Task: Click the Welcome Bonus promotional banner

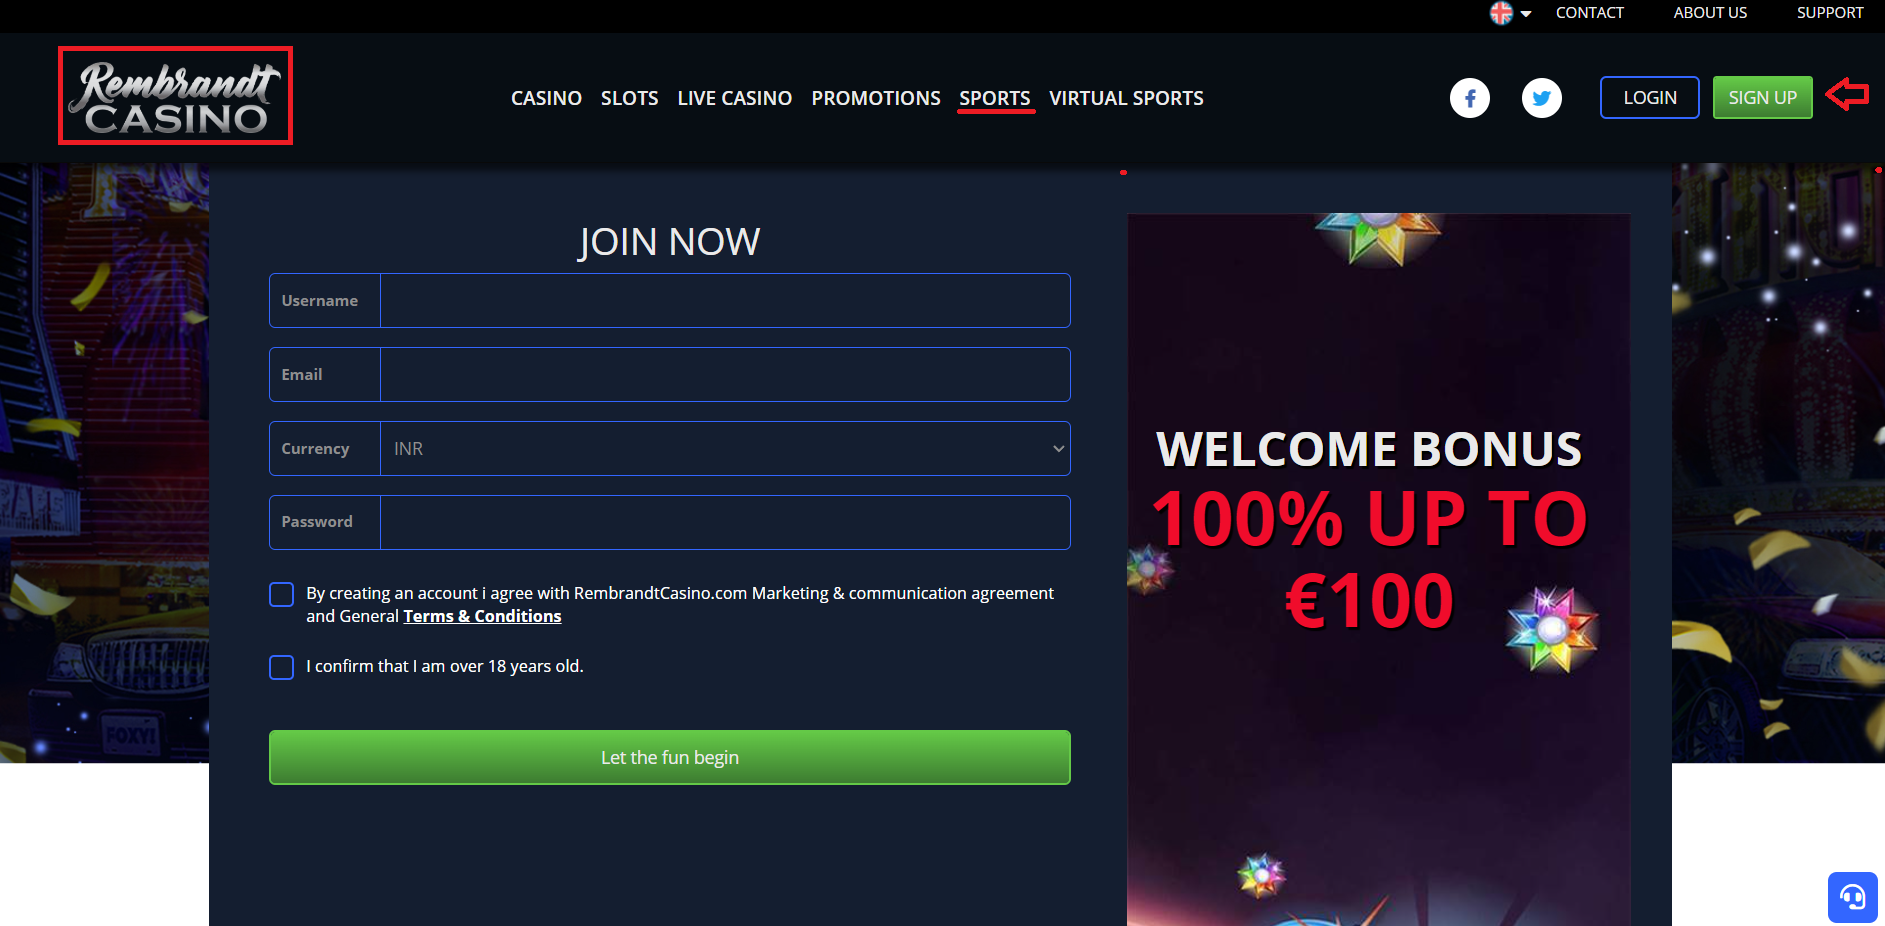Action: point(1378,569)
